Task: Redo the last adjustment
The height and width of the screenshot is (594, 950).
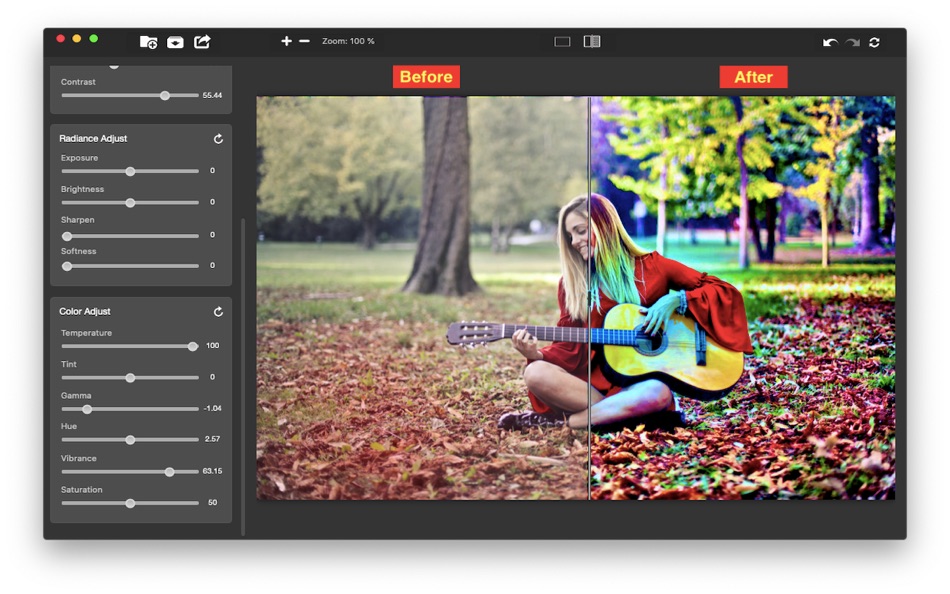Action: tap(851, 42)
